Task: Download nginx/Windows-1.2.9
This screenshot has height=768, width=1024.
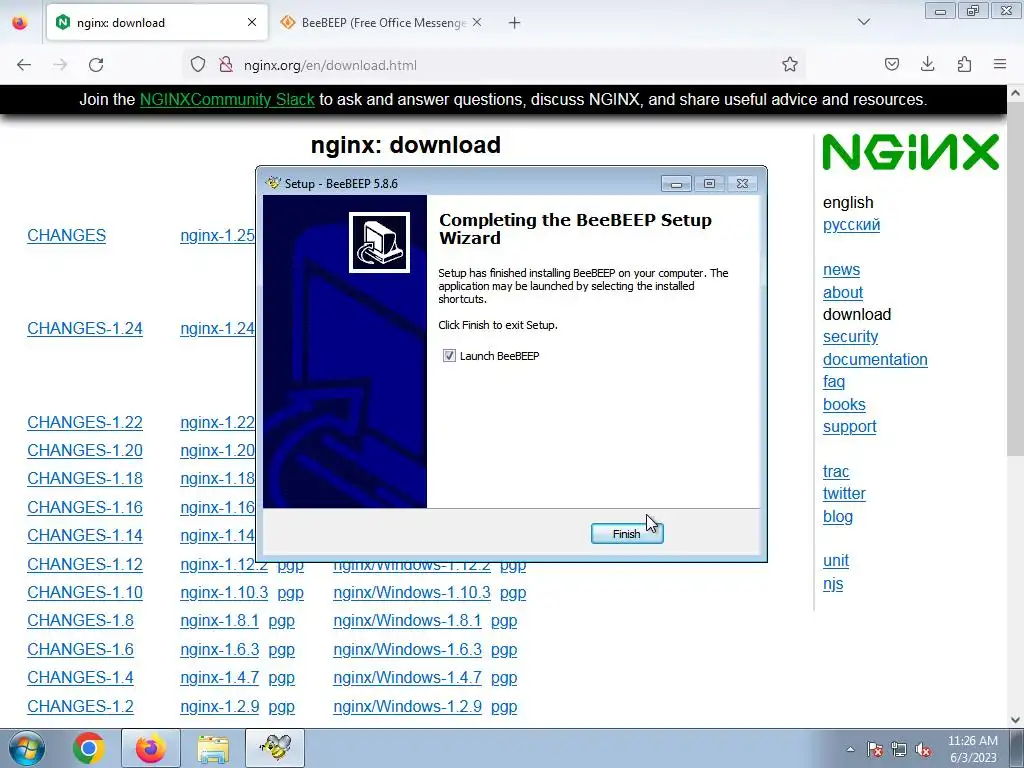Action: coord(407,707)
